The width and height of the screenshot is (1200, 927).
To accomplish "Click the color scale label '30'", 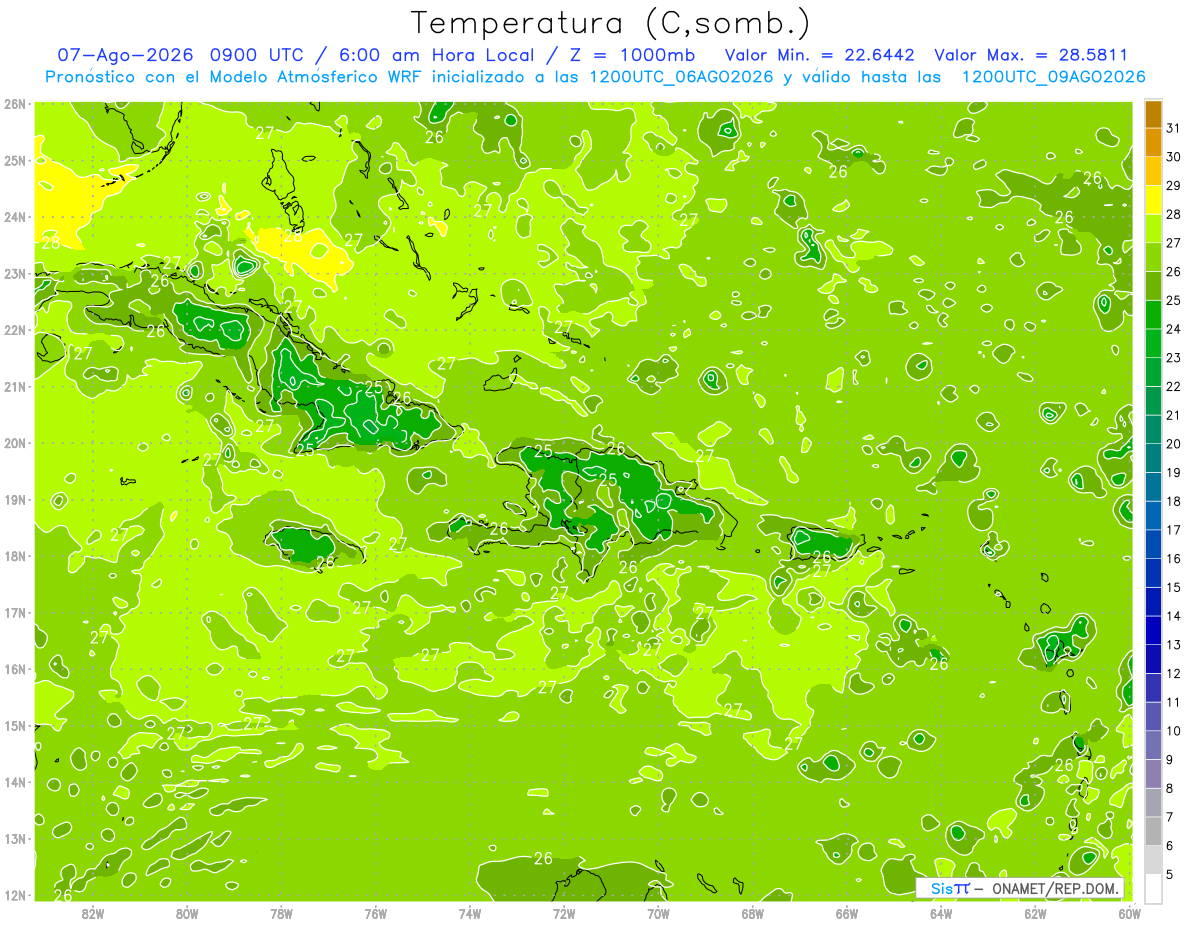I will [x=1173, y=157].
